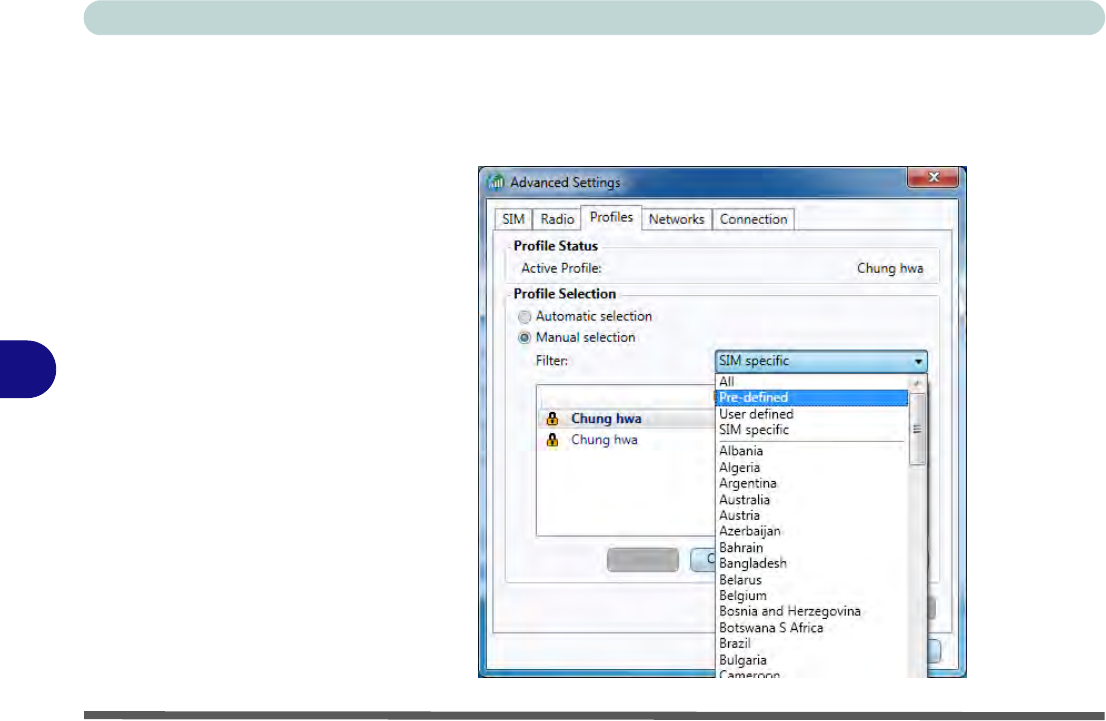Click lock icon beside bold Chung hwa profile
Screen dimensions: 1106x721
(x=551, y=420)
